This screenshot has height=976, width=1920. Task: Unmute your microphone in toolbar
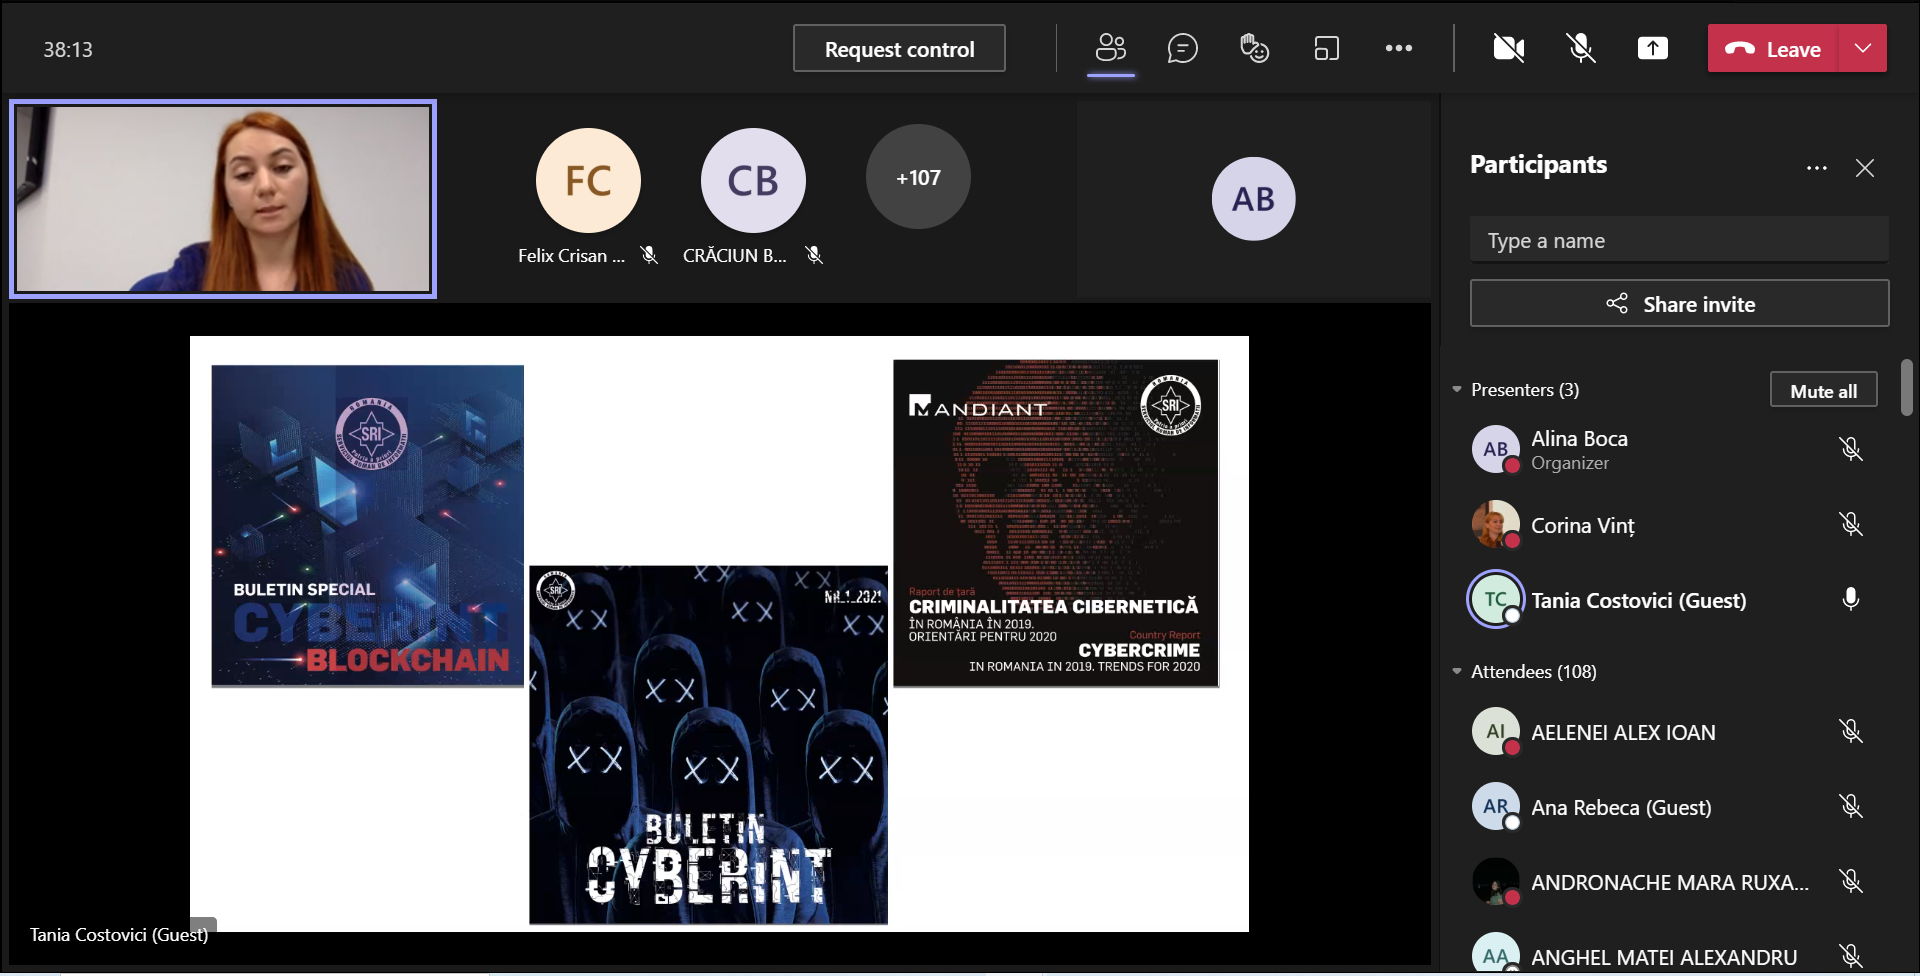click(x=1580, y=48)
